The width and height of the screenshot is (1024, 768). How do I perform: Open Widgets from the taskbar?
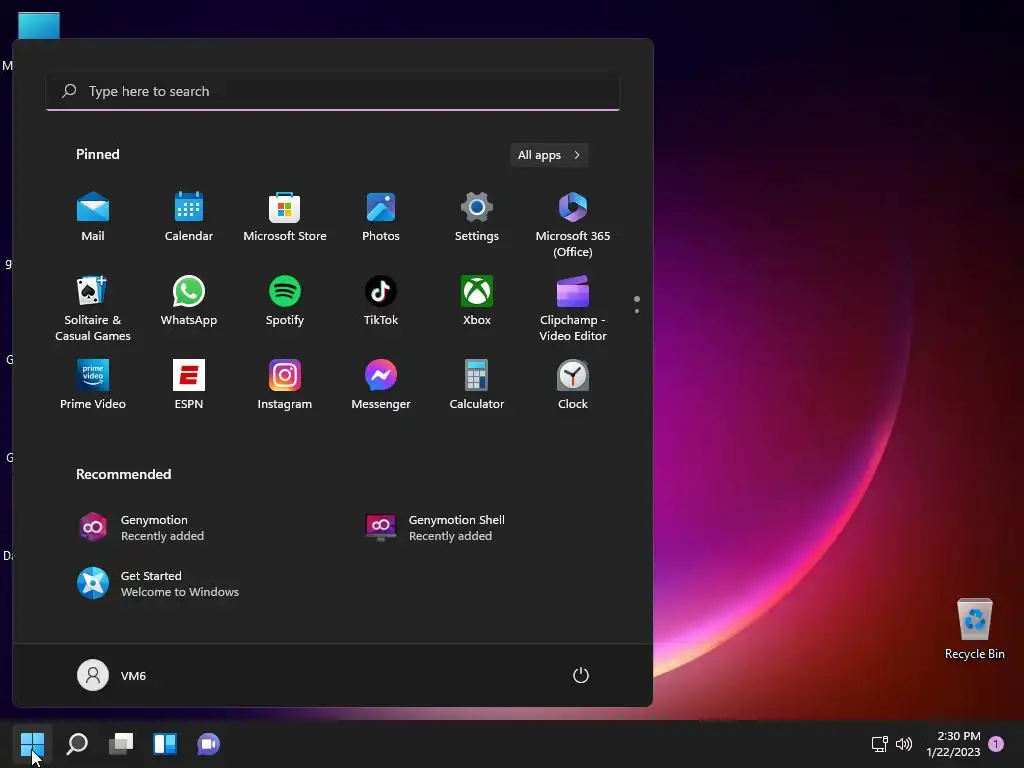(x=165, y=744)
